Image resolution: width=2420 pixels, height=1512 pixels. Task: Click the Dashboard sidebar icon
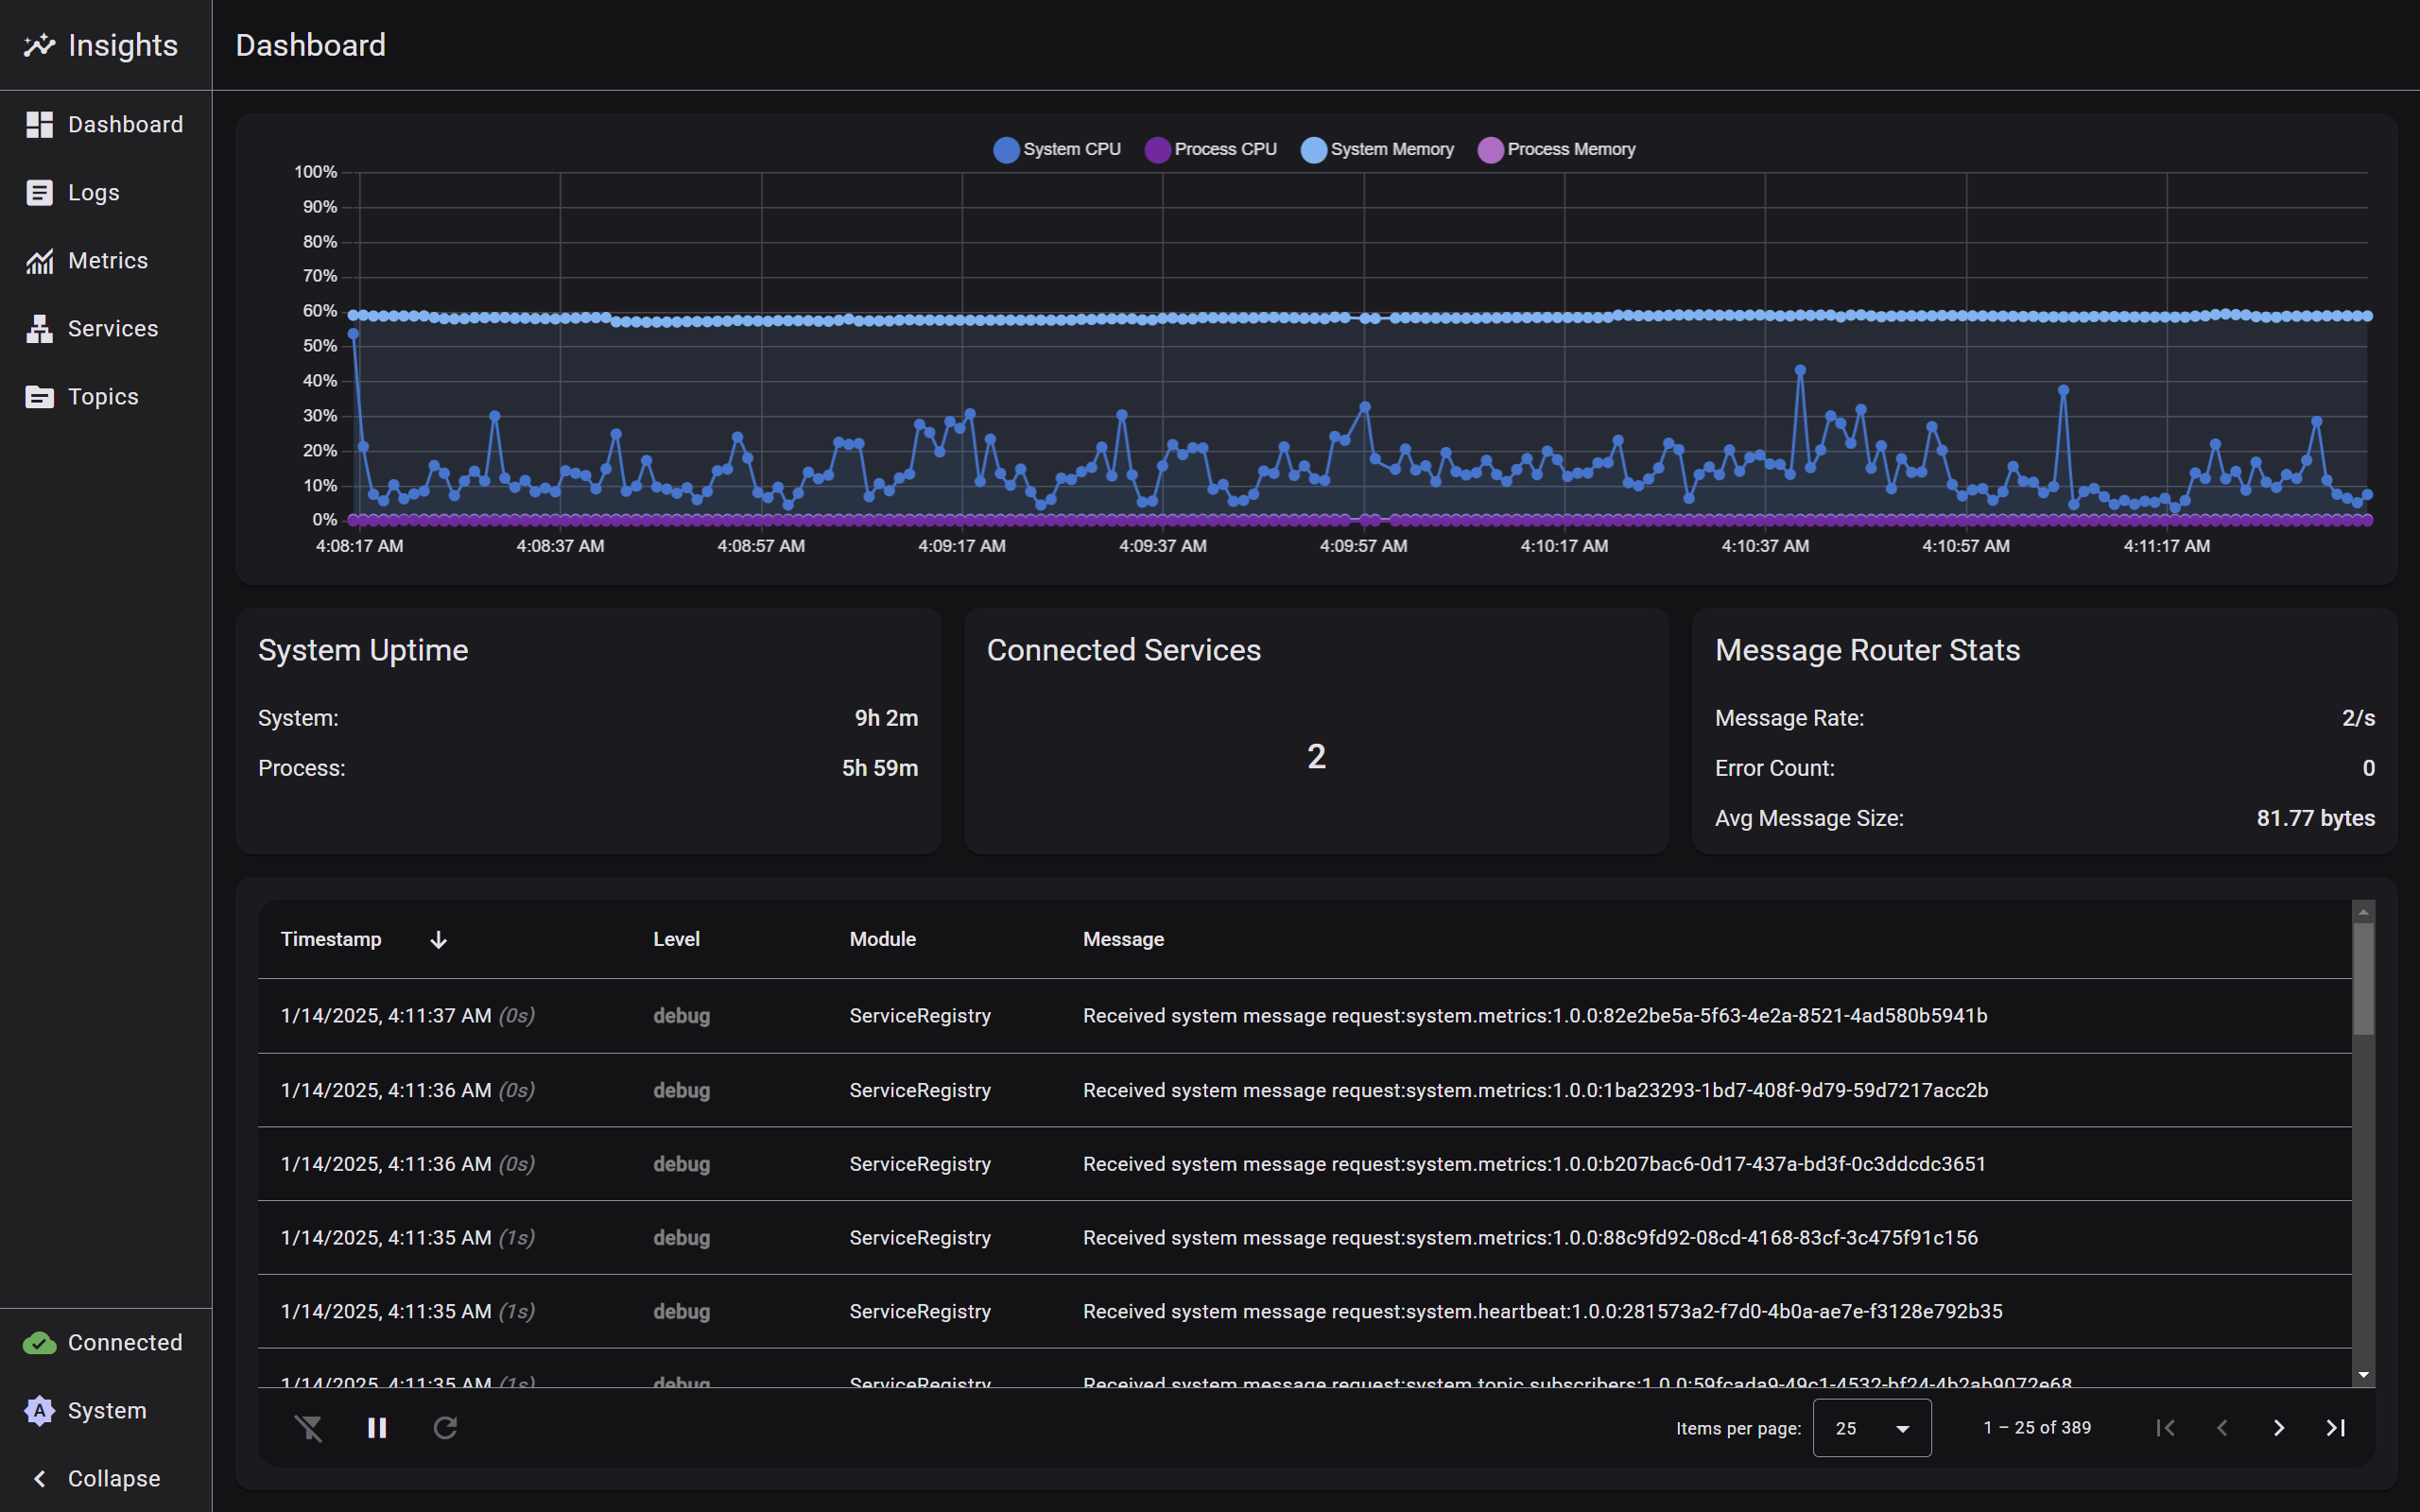click(x=39, y=125)
